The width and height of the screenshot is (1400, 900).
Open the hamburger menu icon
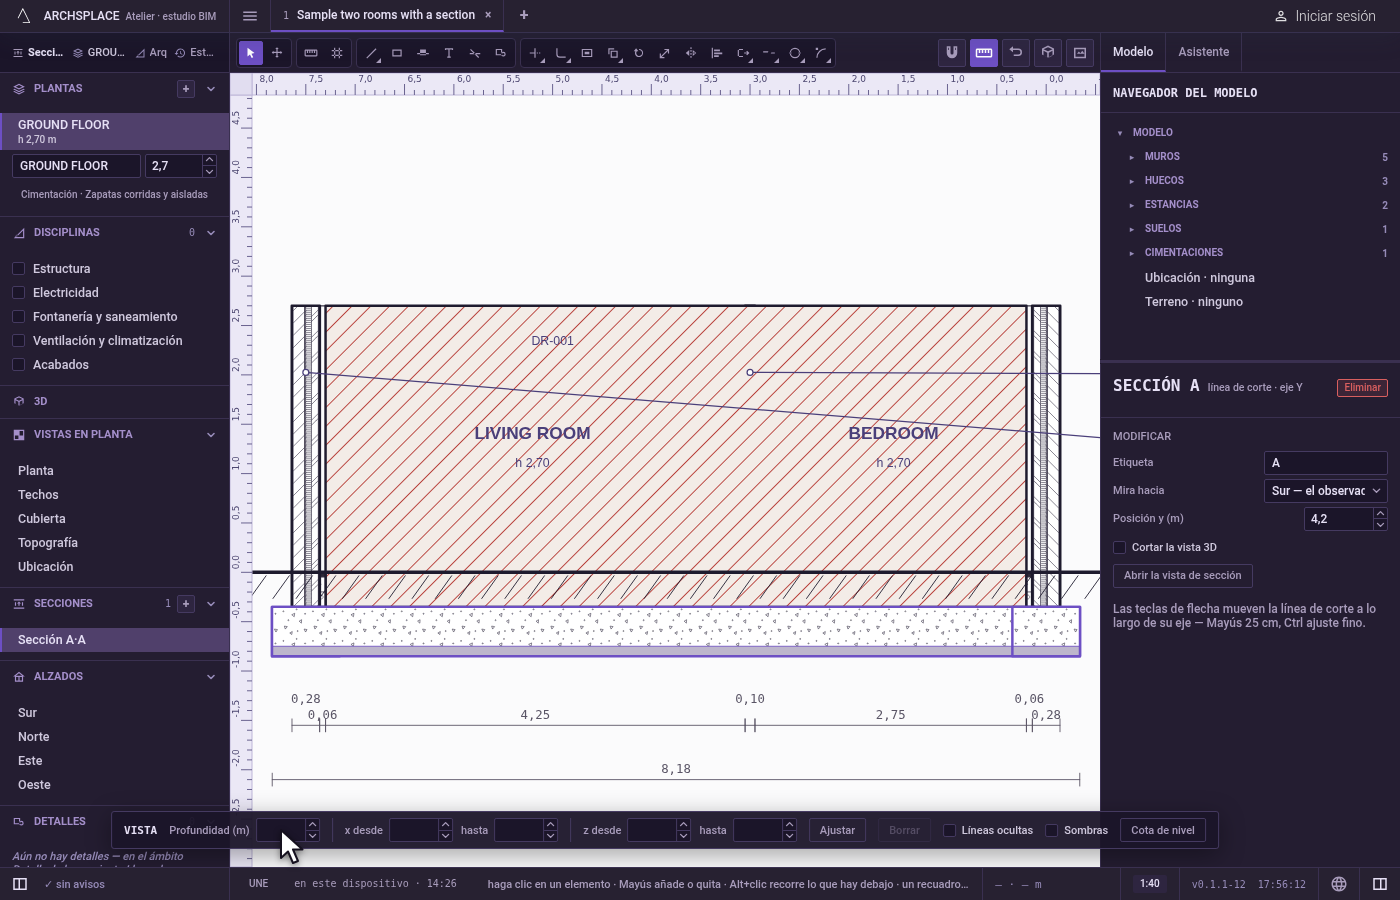(x=250, y=16)
